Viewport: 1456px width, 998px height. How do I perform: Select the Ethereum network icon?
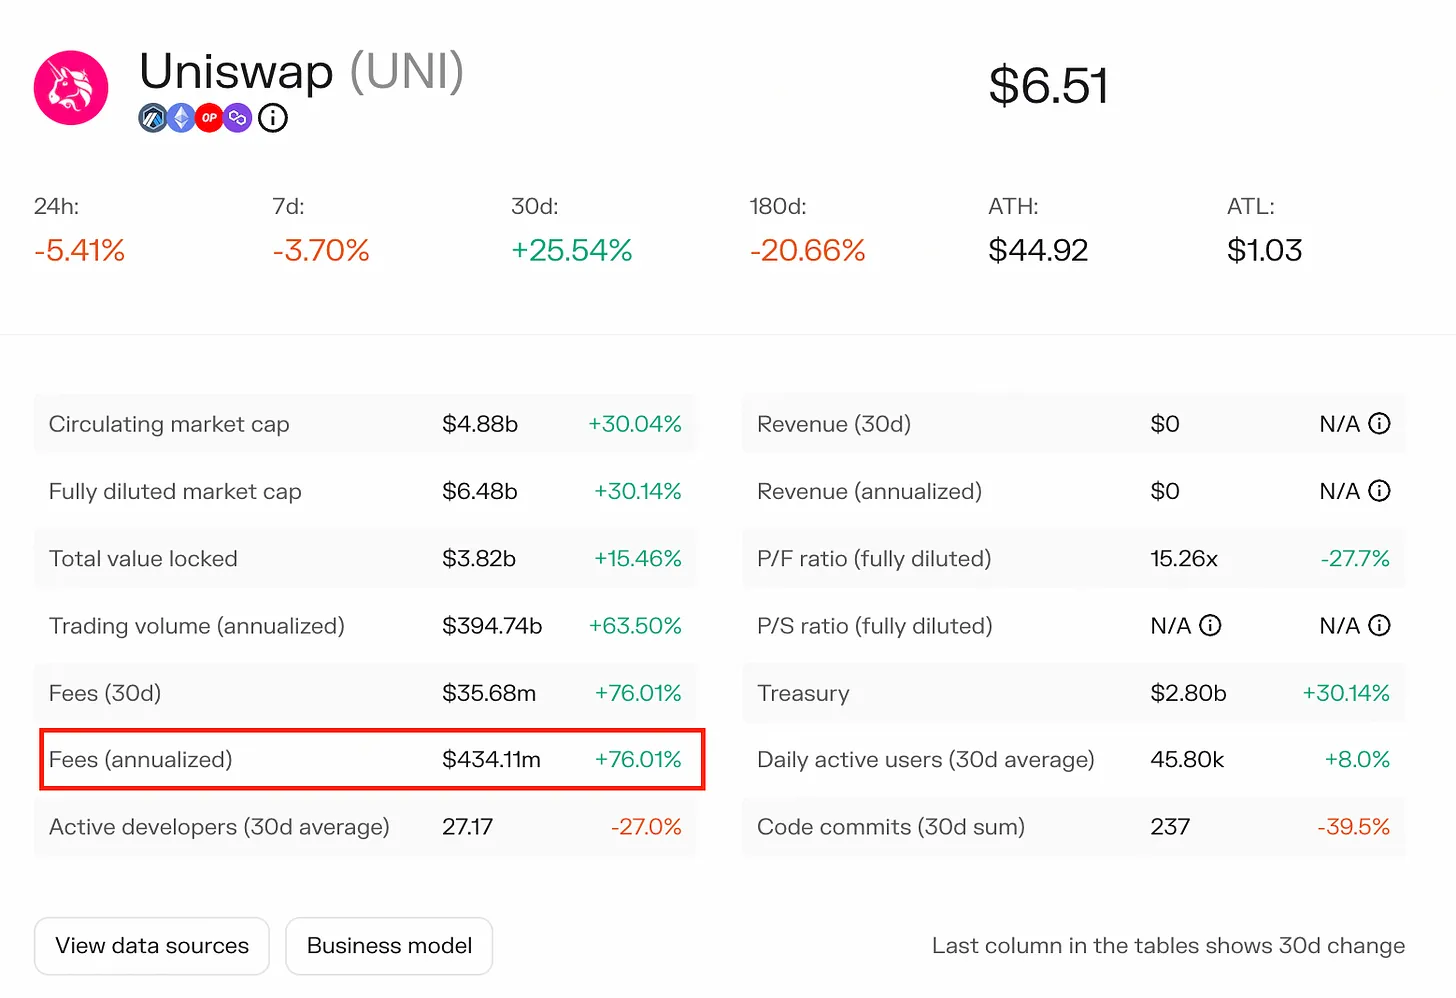pos(181,118)
